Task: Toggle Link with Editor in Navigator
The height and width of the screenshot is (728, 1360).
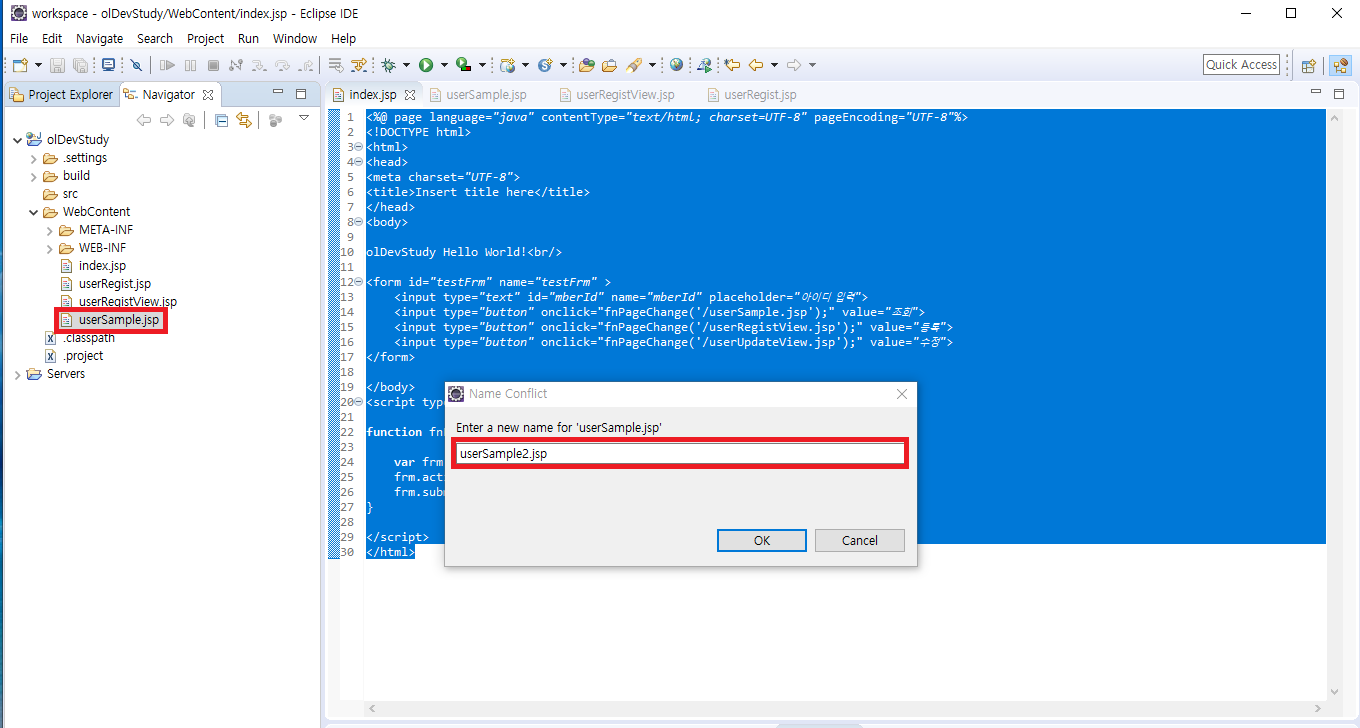Action: (x=243, y=120)
